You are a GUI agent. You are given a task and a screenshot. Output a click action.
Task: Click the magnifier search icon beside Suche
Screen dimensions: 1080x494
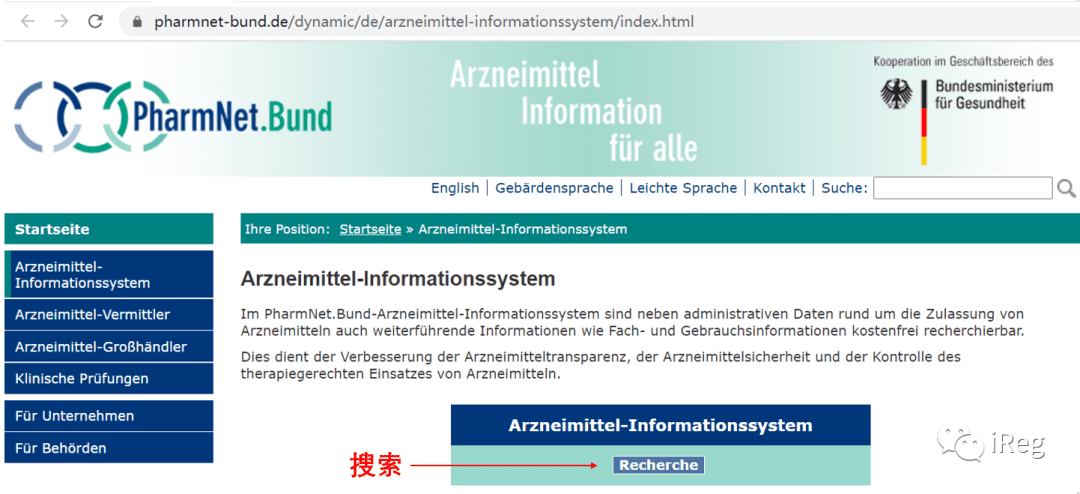(1066, 188)
